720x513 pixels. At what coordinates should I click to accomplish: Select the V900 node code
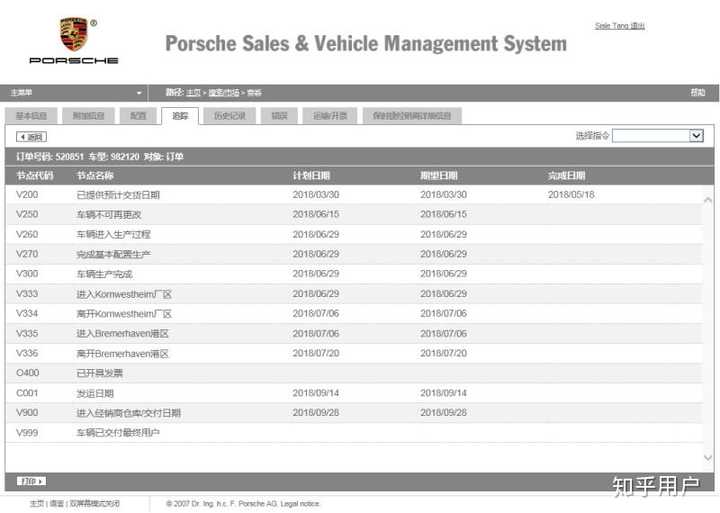pos(27,413)
